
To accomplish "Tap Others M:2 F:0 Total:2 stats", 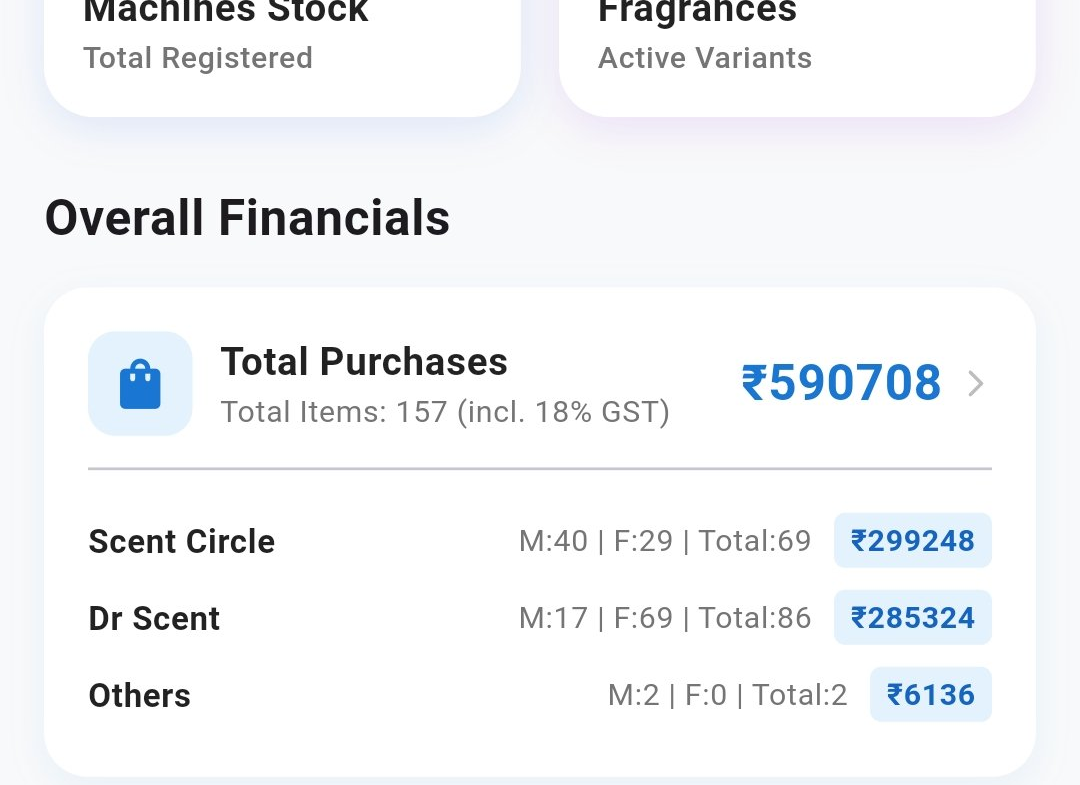I will pyautogui.click(x=727, y=695).
